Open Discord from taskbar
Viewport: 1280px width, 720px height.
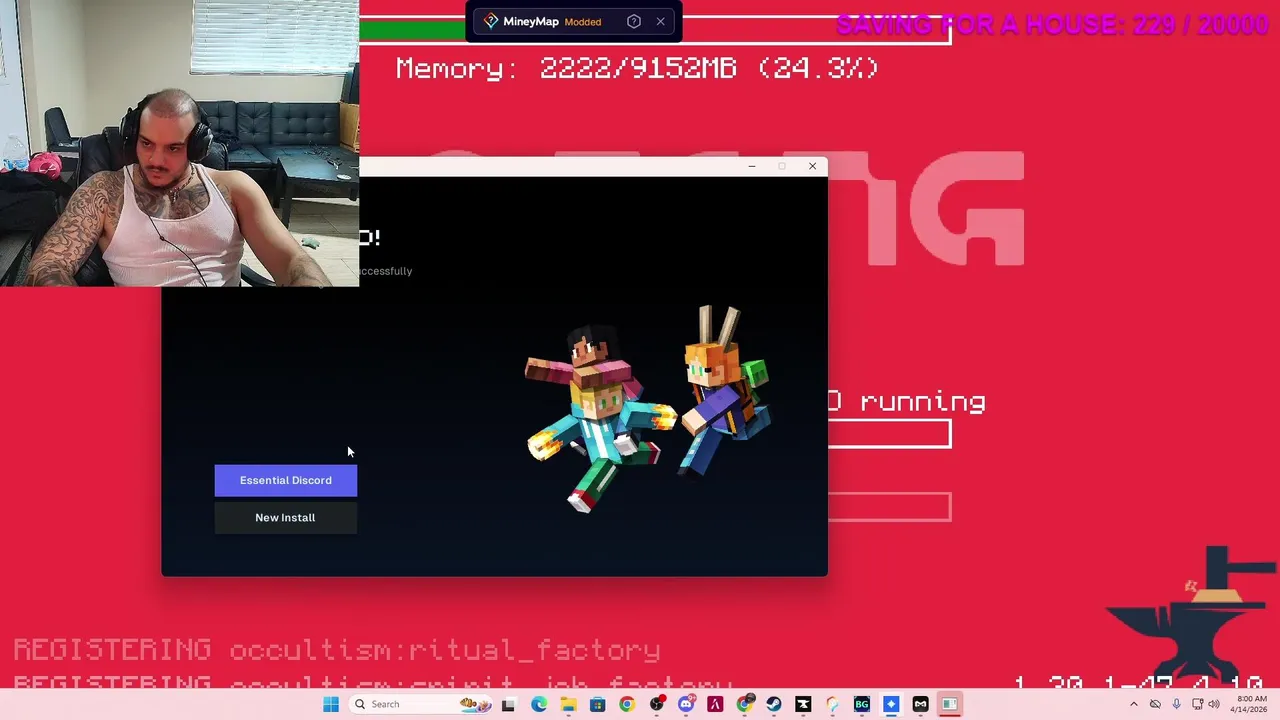(x=685, y=704)
